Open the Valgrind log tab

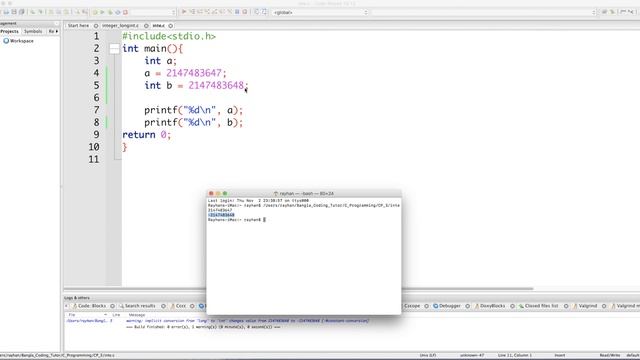[585, 306]
